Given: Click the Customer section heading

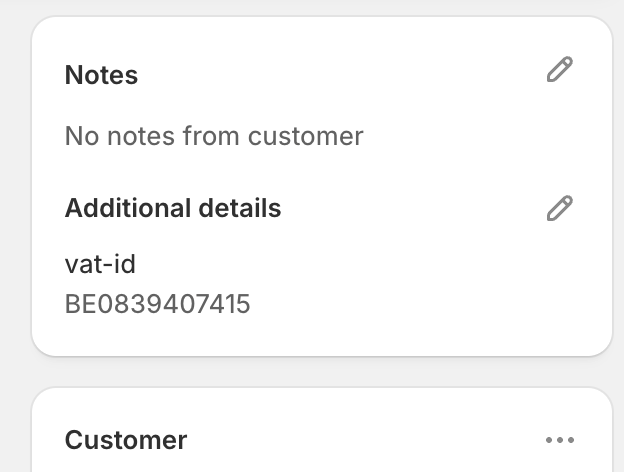Looking at the screenshot, I should click(125, 440).
